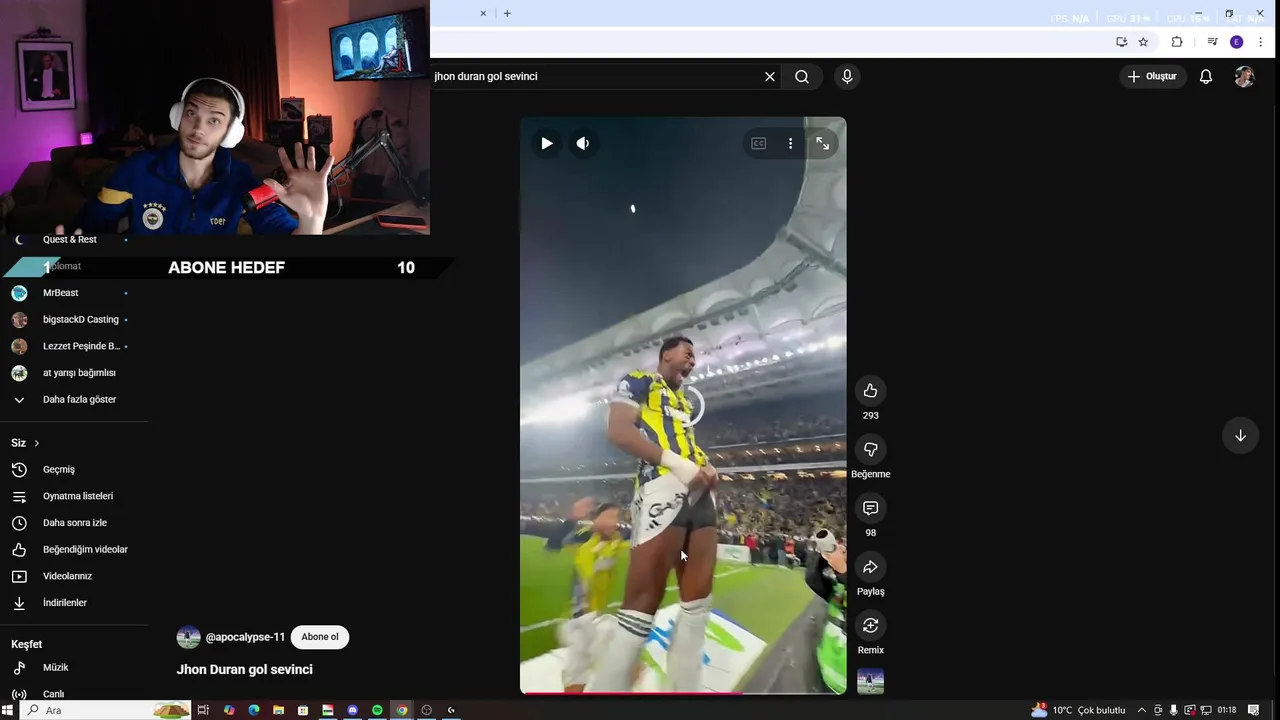Like the Short with 293 likes
Image resolution: width=1280 pixels, height=720 pixels.
point(870,390)
